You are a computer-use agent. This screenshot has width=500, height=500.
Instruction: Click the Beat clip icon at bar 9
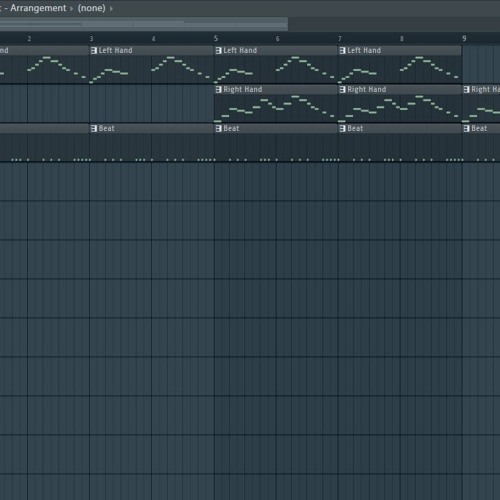coord(467,129)
